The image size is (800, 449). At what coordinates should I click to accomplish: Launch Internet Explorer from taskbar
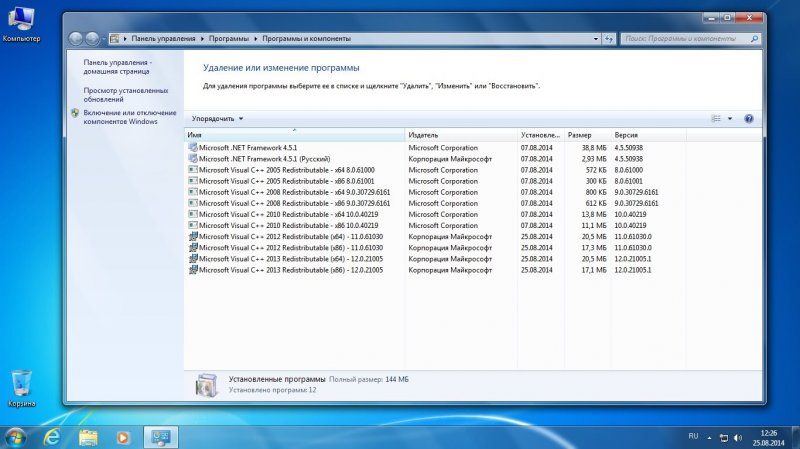tap(52, 437)
